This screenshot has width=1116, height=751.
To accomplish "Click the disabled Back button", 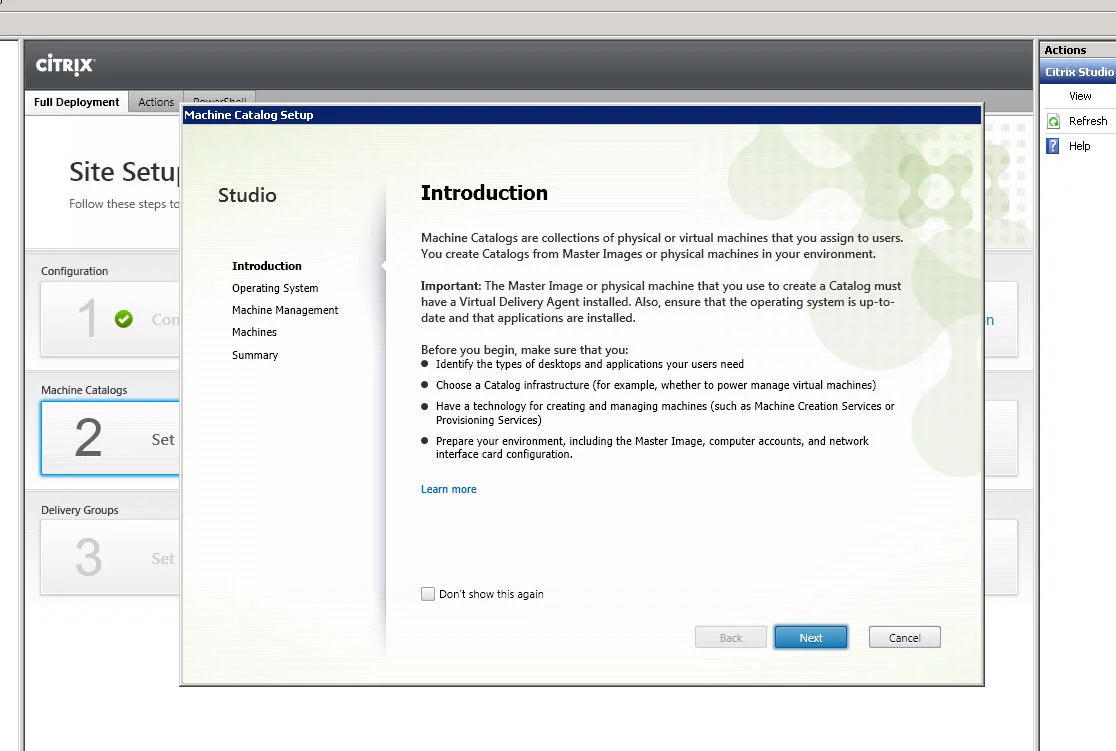I will click(731, 637).
